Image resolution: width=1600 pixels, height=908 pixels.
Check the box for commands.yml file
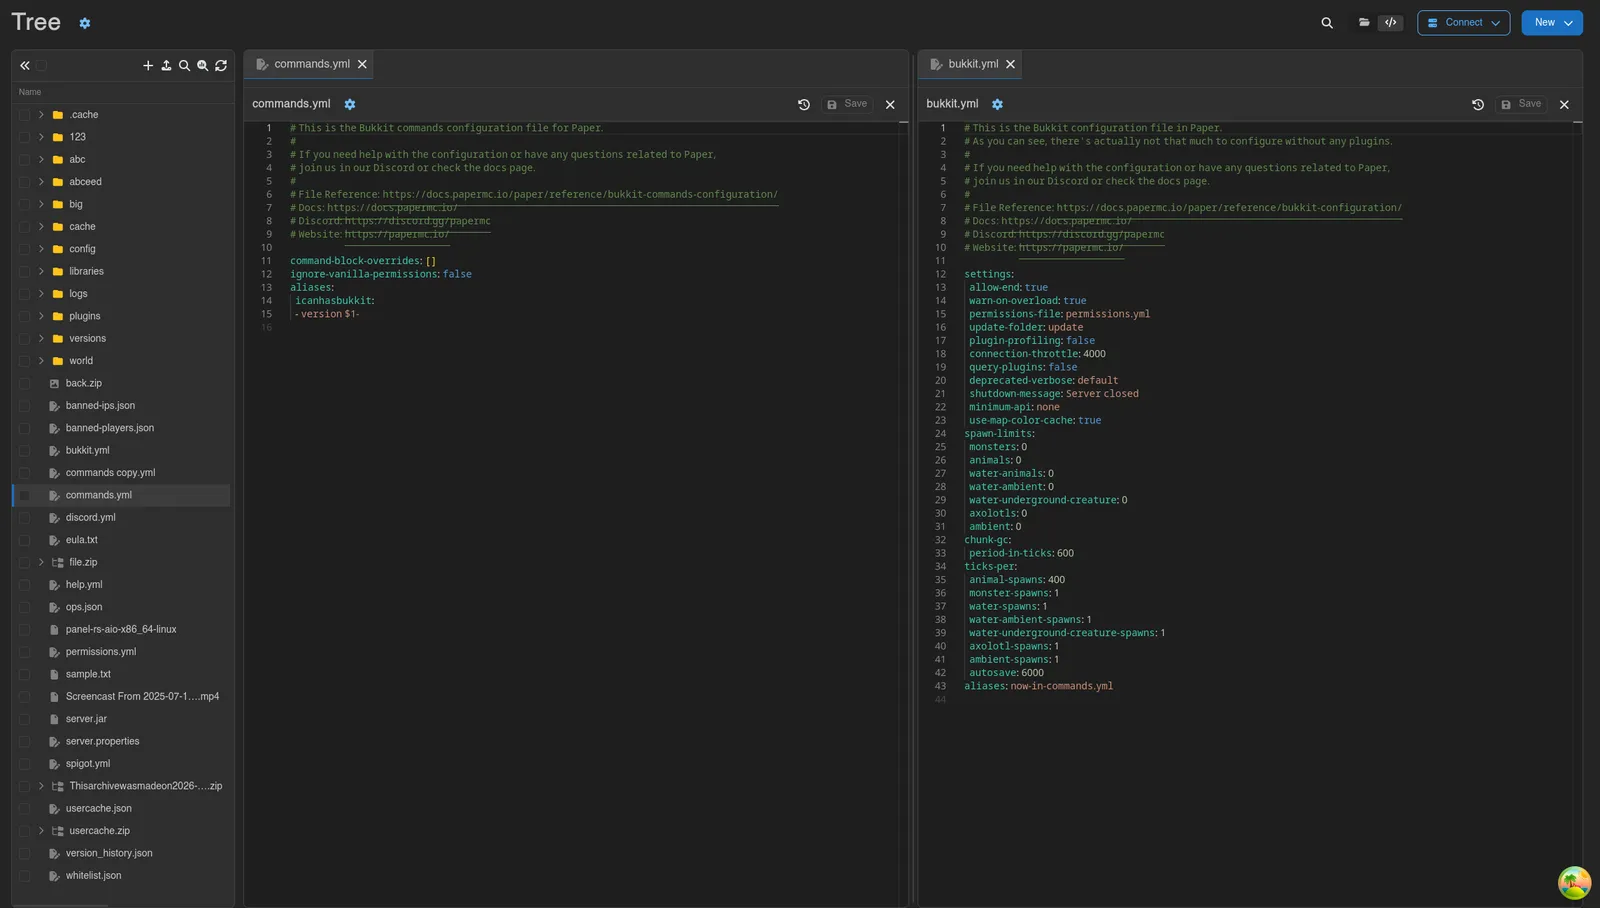click(24, 495)
